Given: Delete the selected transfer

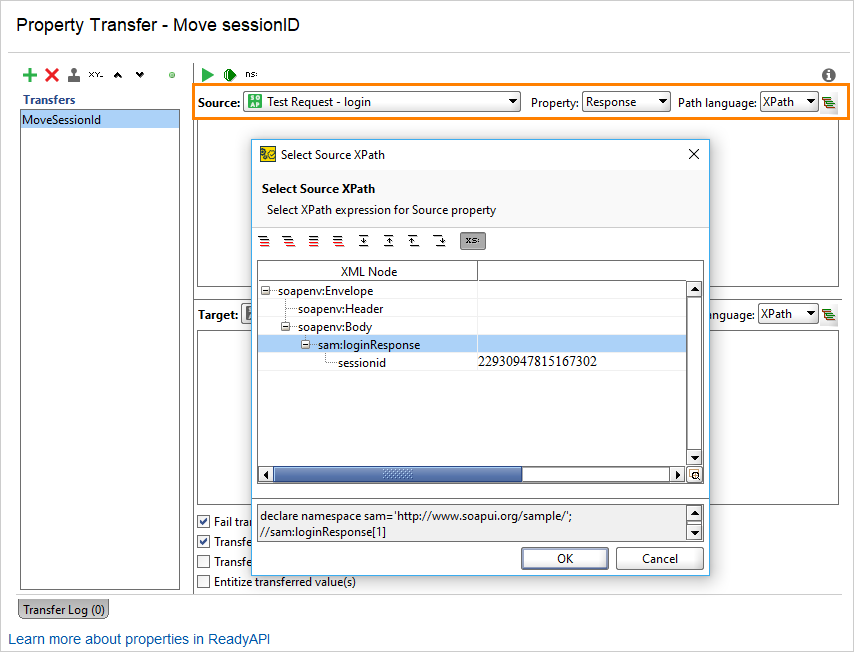Looking at the screenshot, I should point(52,74).
